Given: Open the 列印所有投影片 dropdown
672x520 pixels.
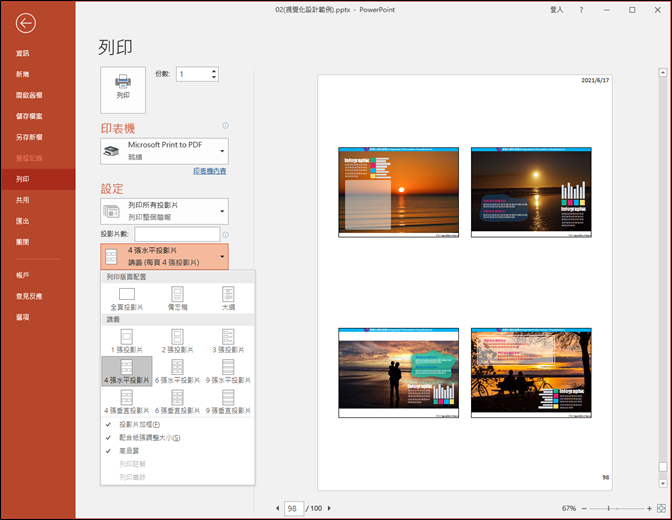Looking at the screenshot, I should (165, 211).
